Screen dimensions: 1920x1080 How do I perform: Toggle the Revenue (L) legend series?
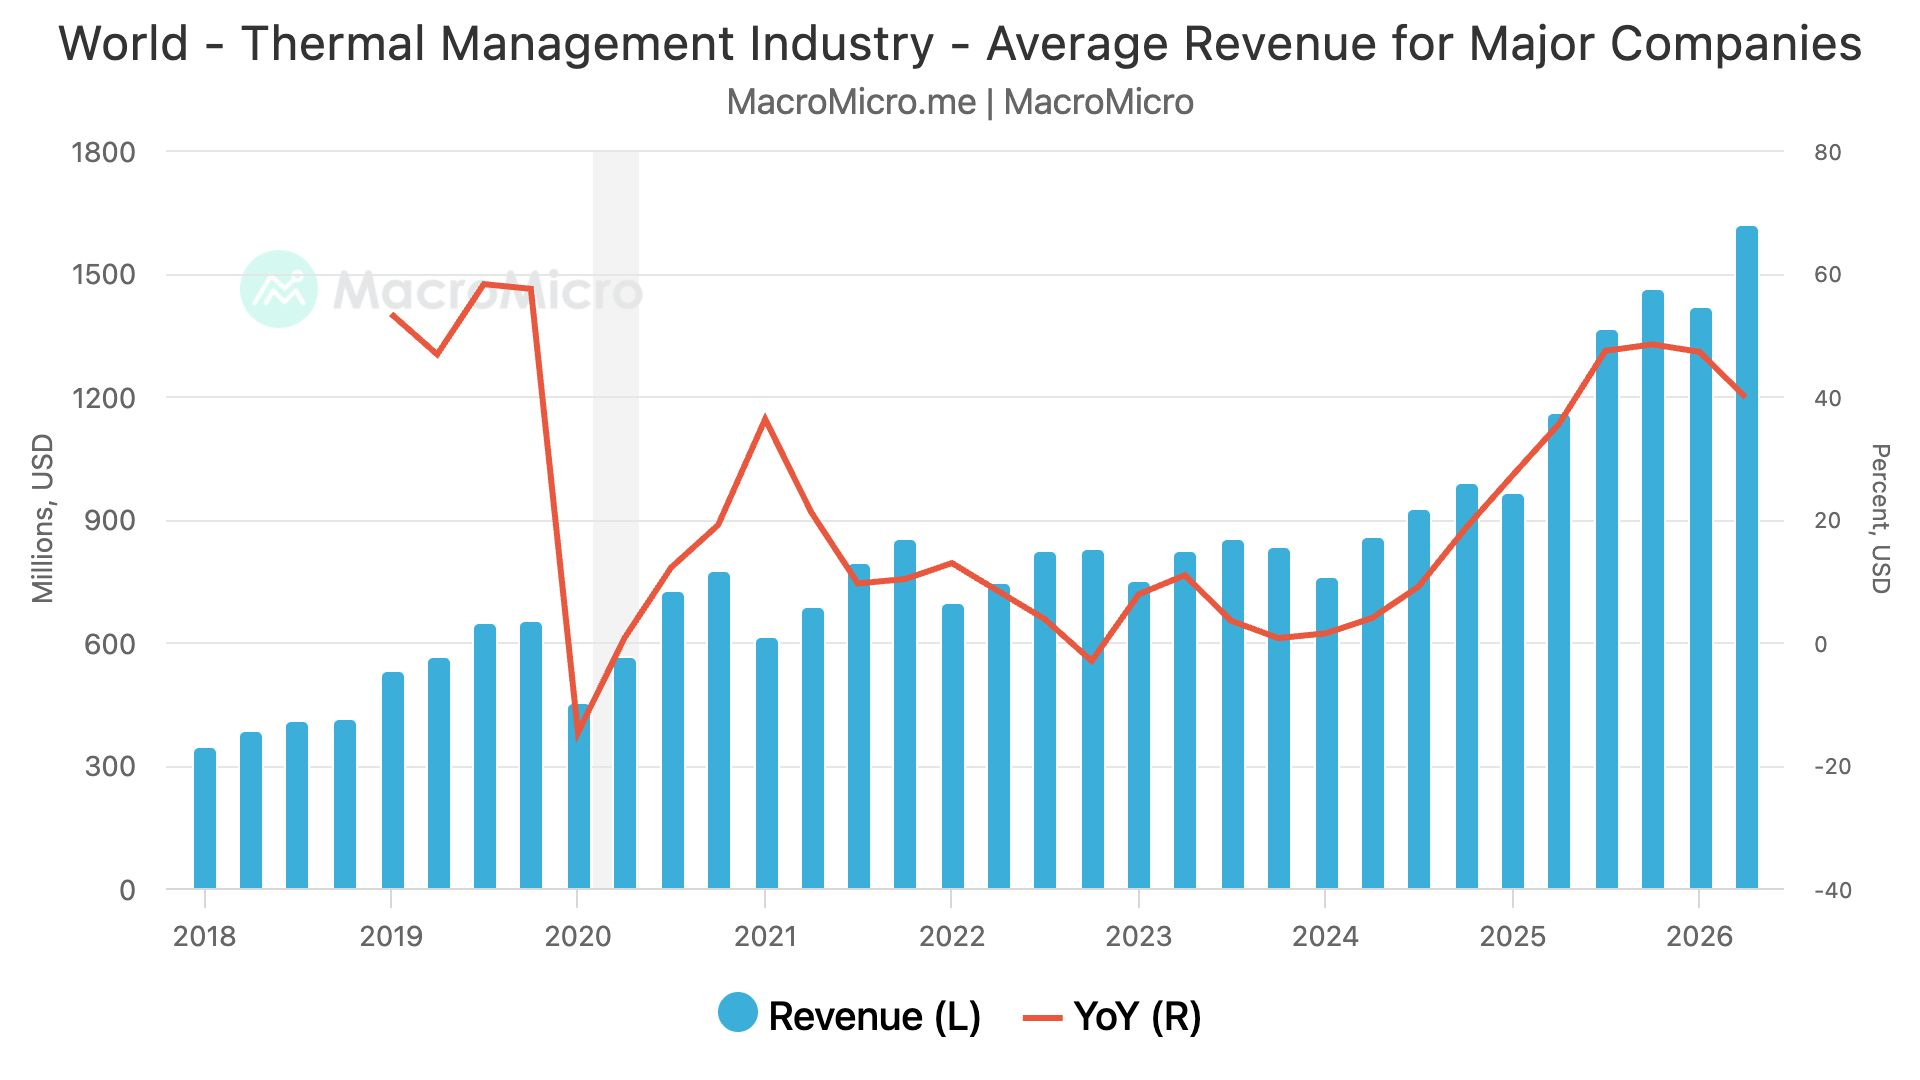coord(849,1016)
